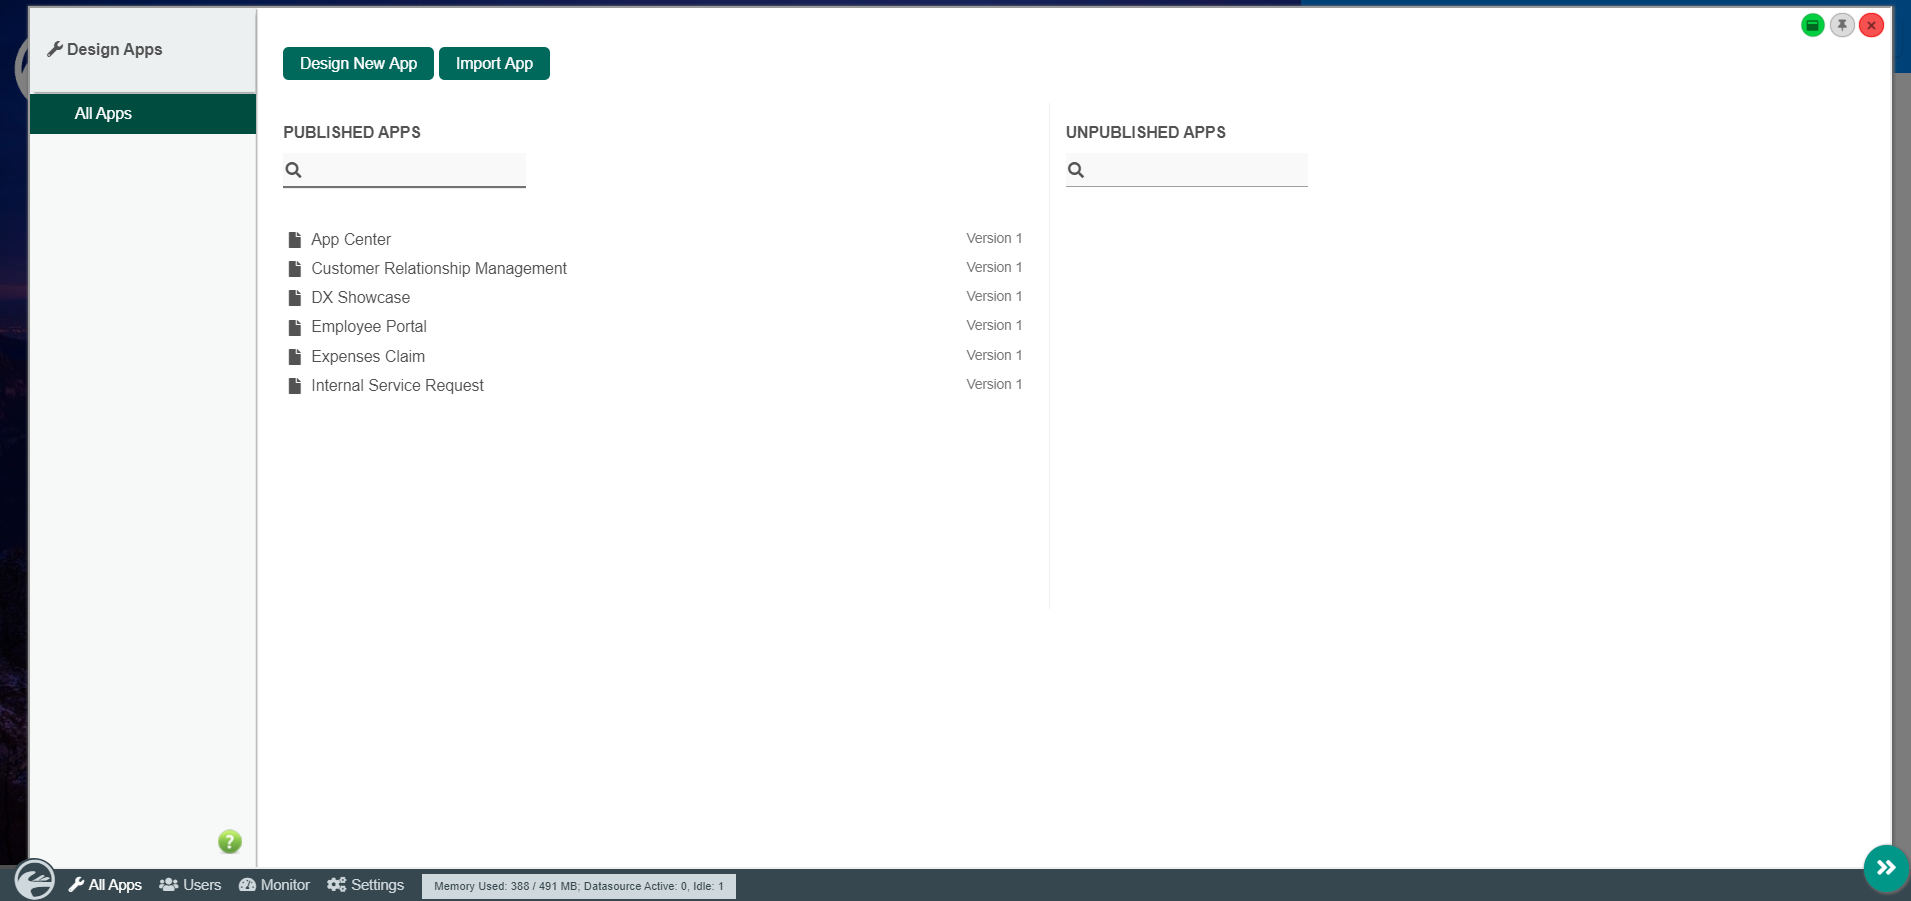Open the Internal Service Request app
Screen dimensions: 1911x901
[398, 385]
